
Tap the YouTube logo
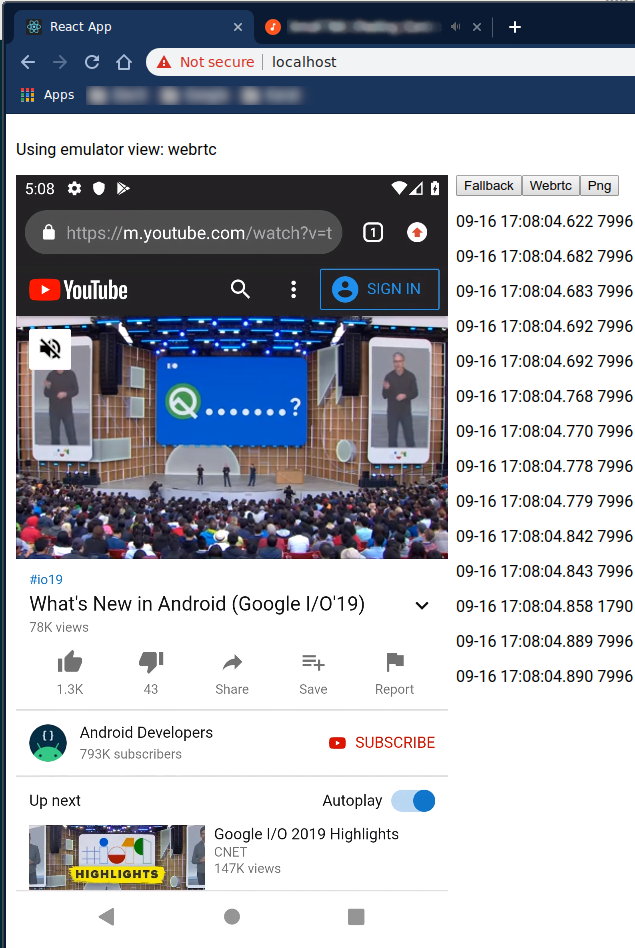(79, 290)
